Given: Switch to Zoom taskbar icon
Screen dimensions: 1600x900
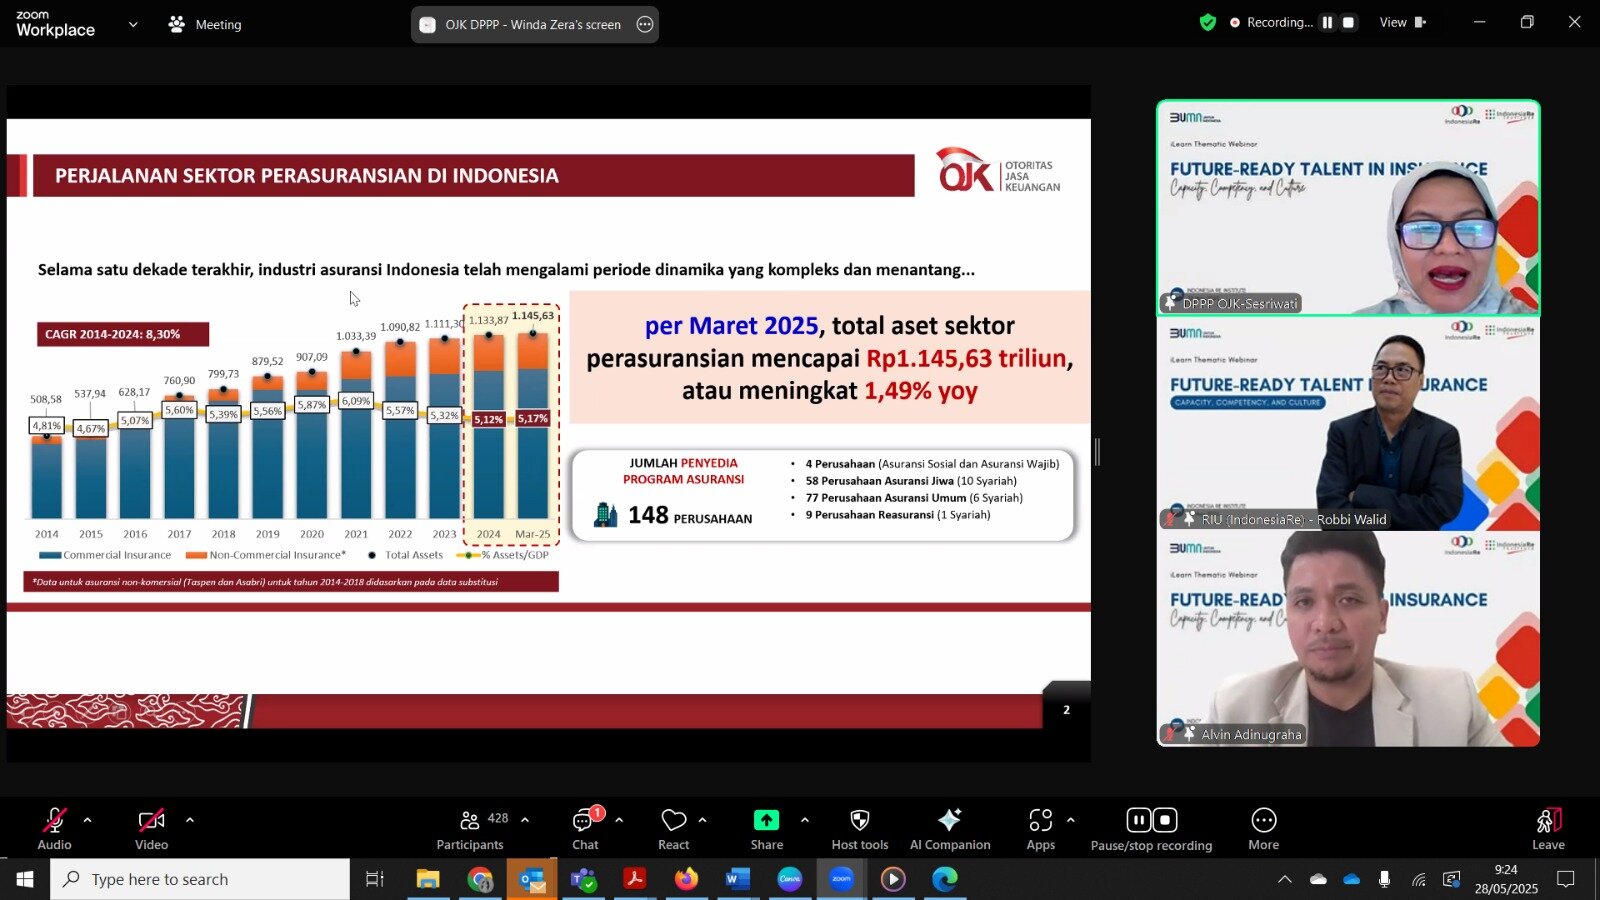Looking at the screenshot, I should 842,879.
